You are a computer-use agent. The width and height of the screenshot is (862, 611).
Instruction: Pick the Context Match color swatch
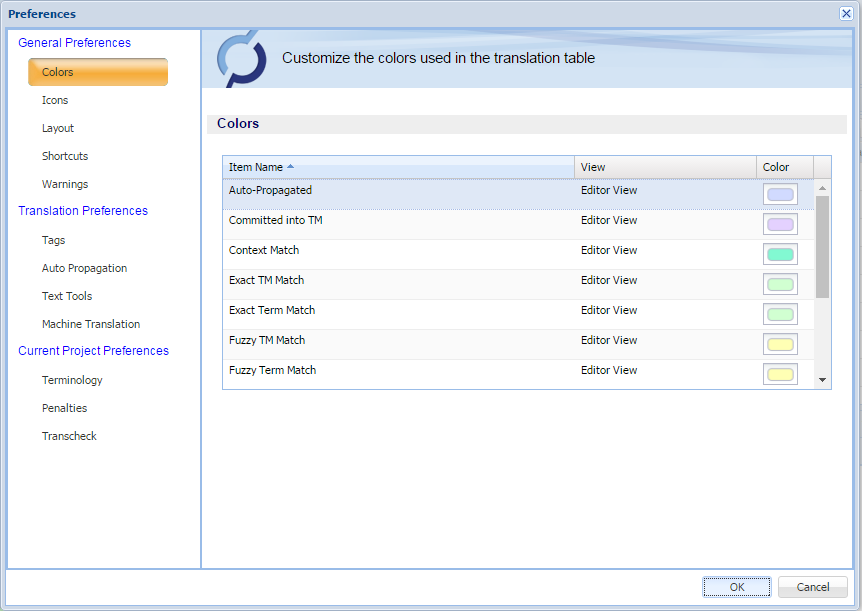(780, 255)
